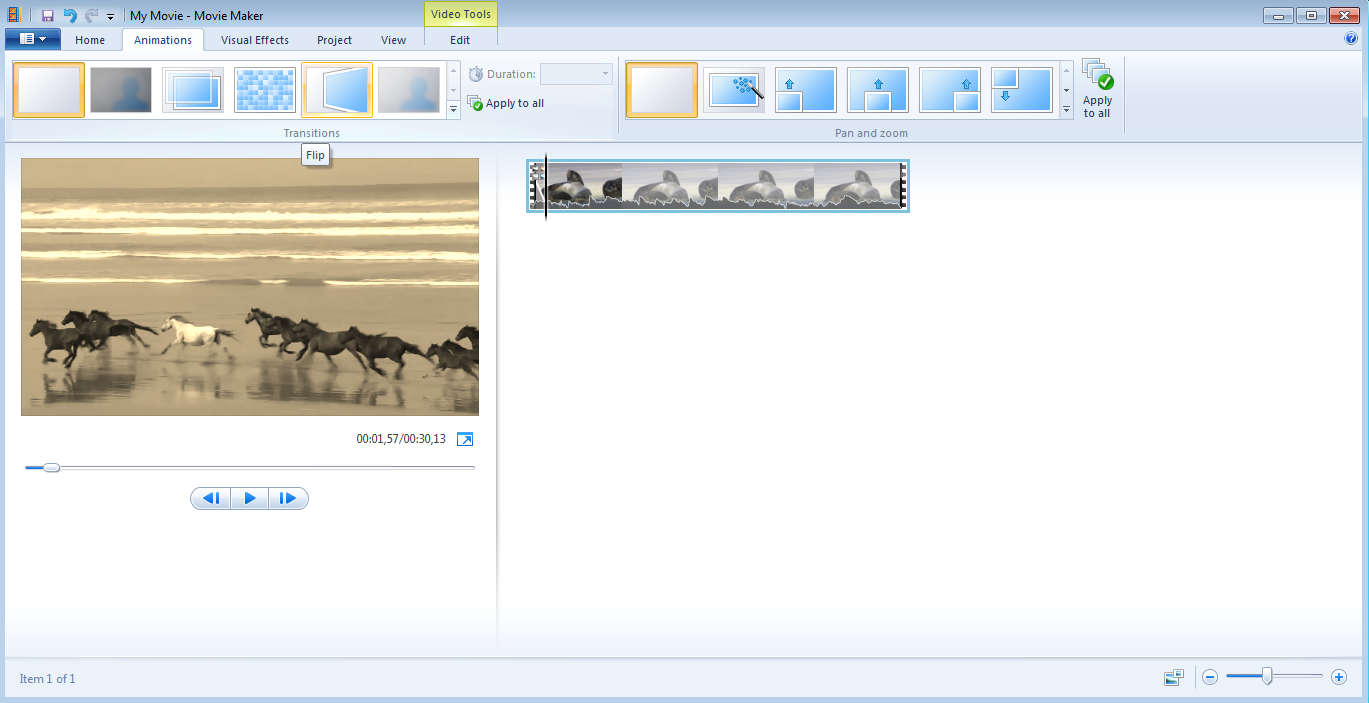Expand the Transitions gallery more arrow
This screenshot has height=703, width=1369.
[453, 108]
